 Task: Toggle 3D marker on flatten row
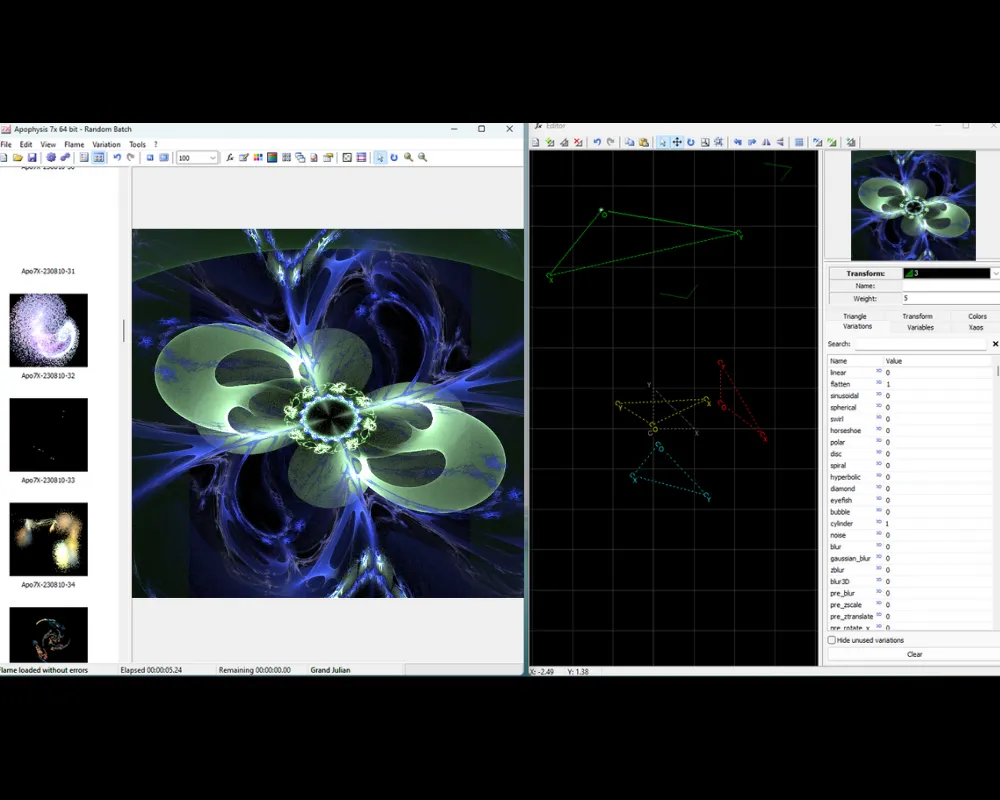point(879,383)
